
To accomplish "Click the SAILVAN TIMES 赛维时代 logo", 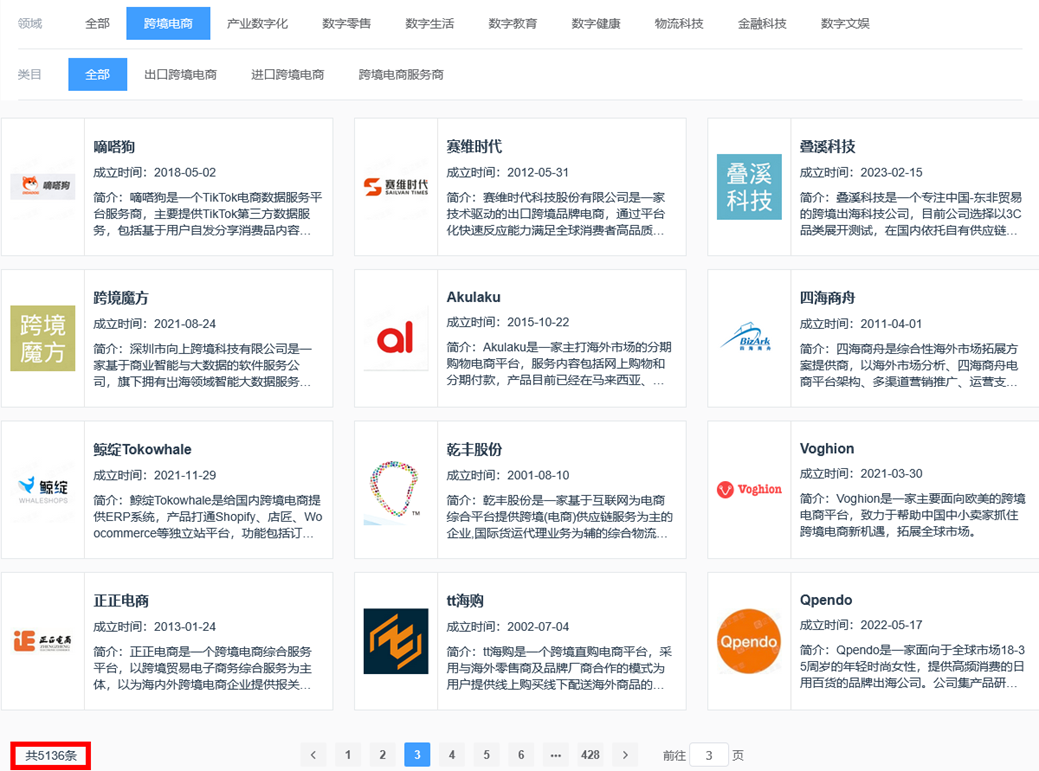I will click(x=398, y=186).
